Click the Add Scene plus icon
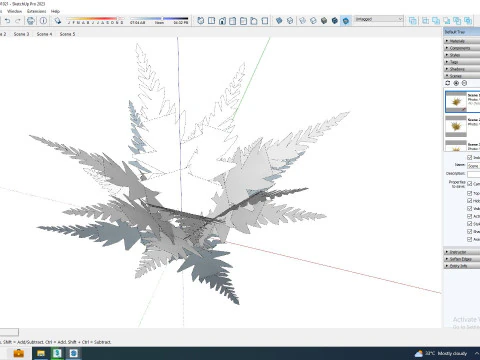This screenshot has height=360, width=480. [x=456, y=83]
